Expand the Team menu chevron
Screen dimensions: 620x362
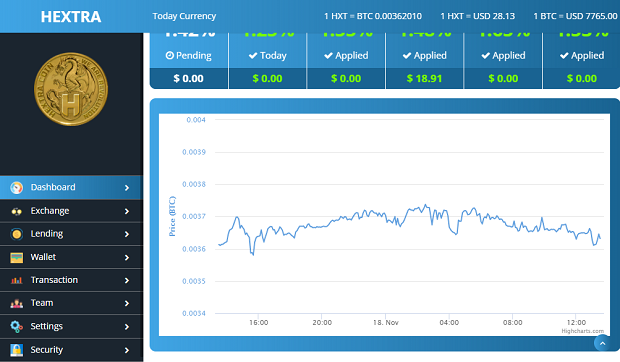pos(127,304)
